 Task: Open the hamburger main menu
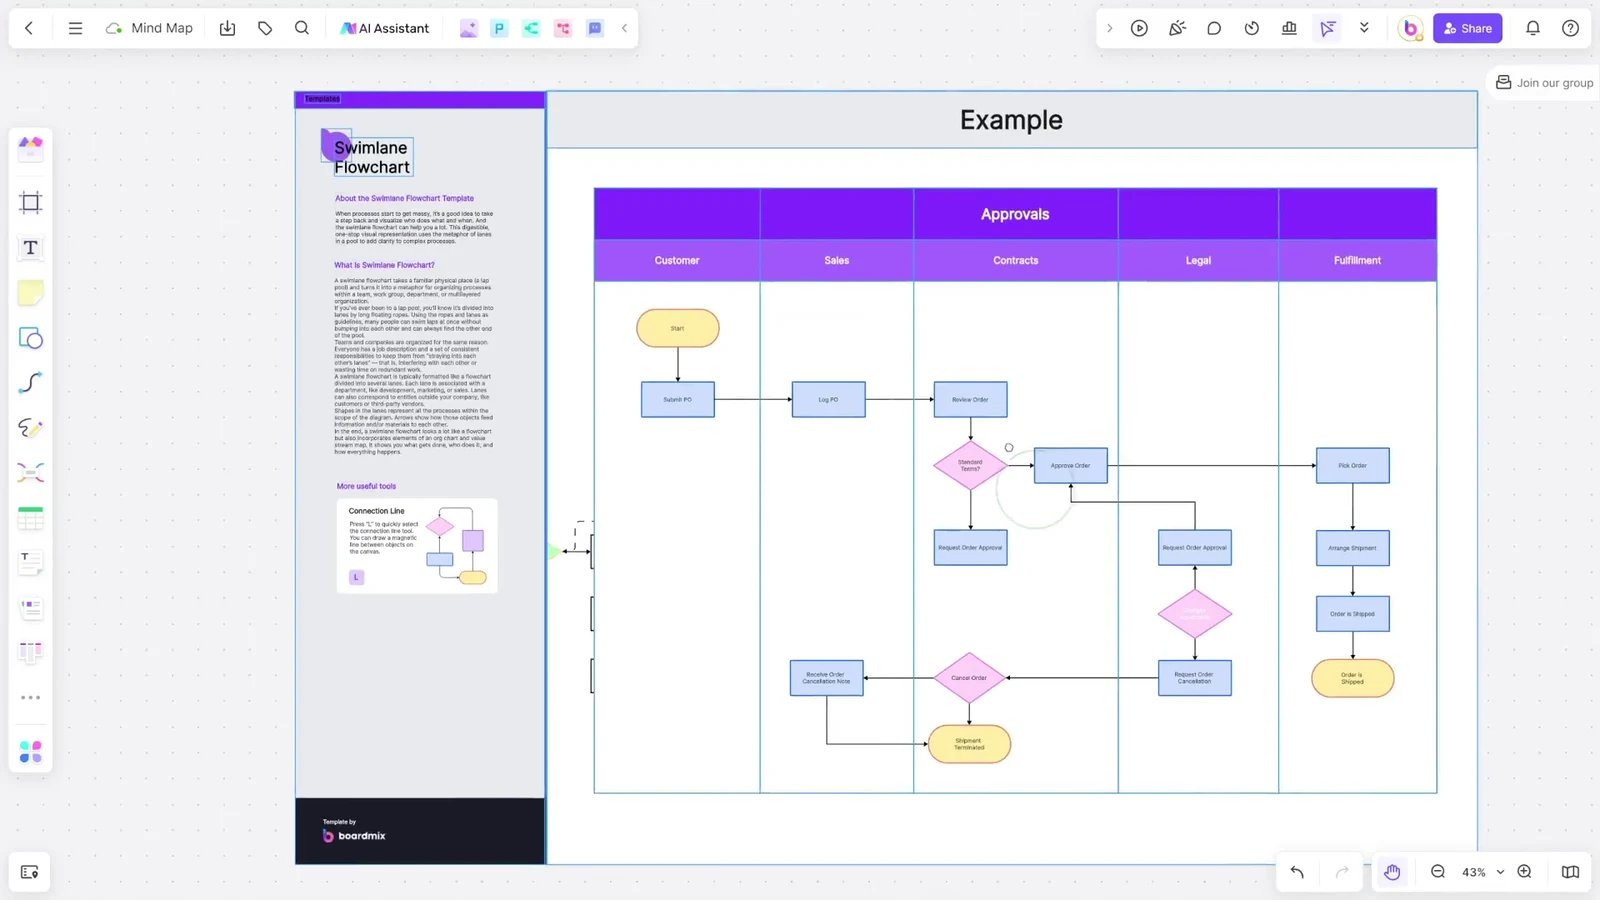(x=75, y=28)
